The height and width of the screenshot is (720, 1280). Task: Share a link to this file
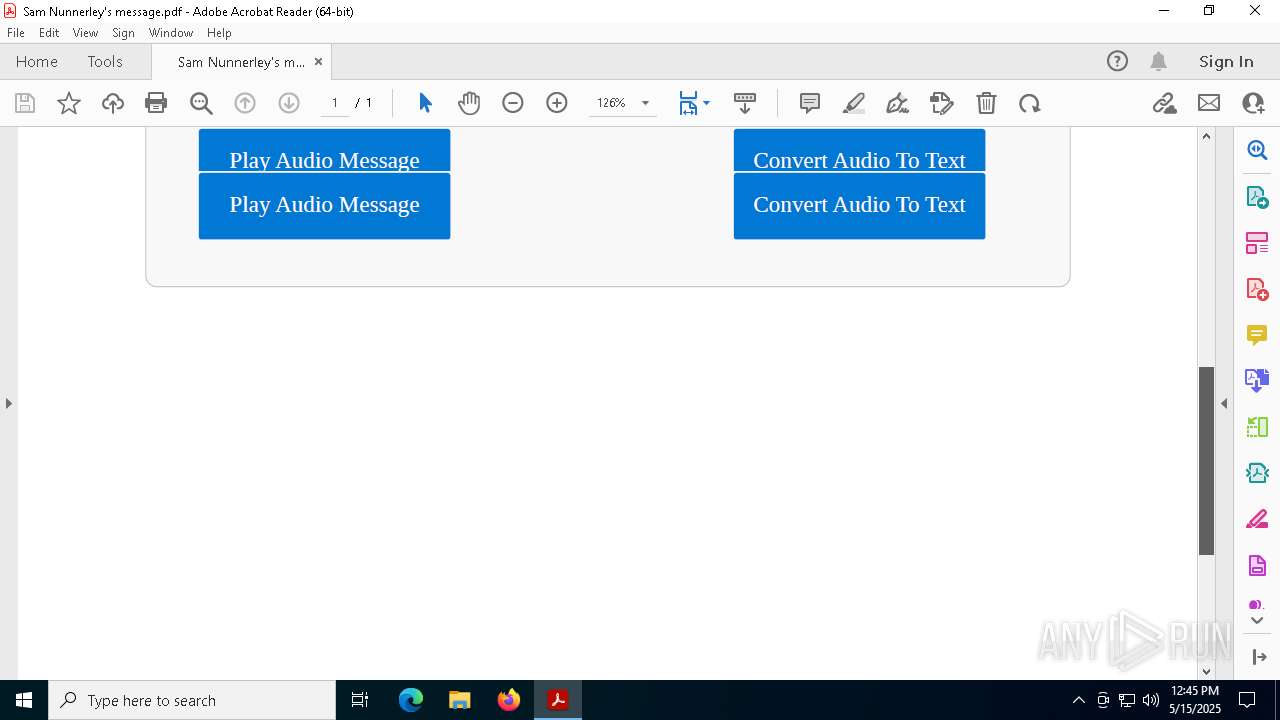[1164, 103]
